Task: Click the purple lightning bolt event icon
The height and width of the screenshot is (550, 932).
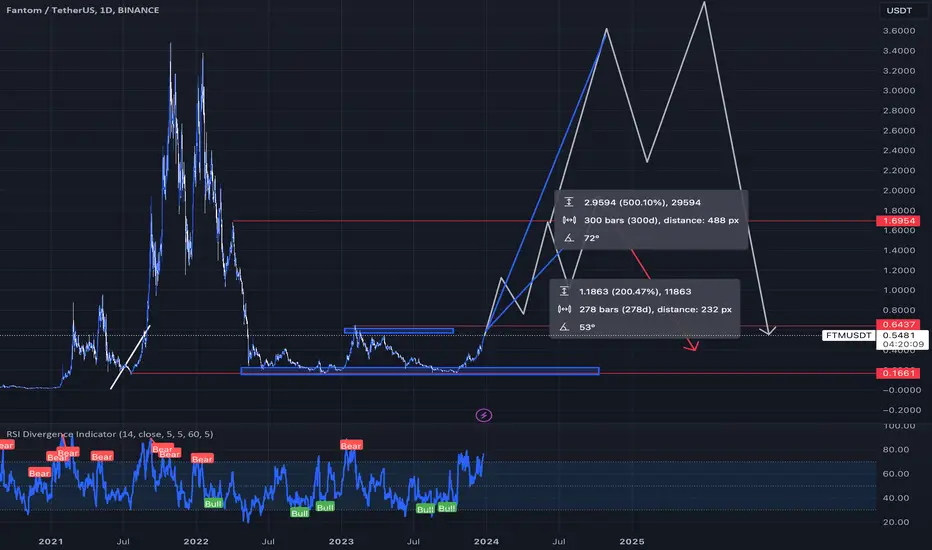Action: tap(484, 415)
